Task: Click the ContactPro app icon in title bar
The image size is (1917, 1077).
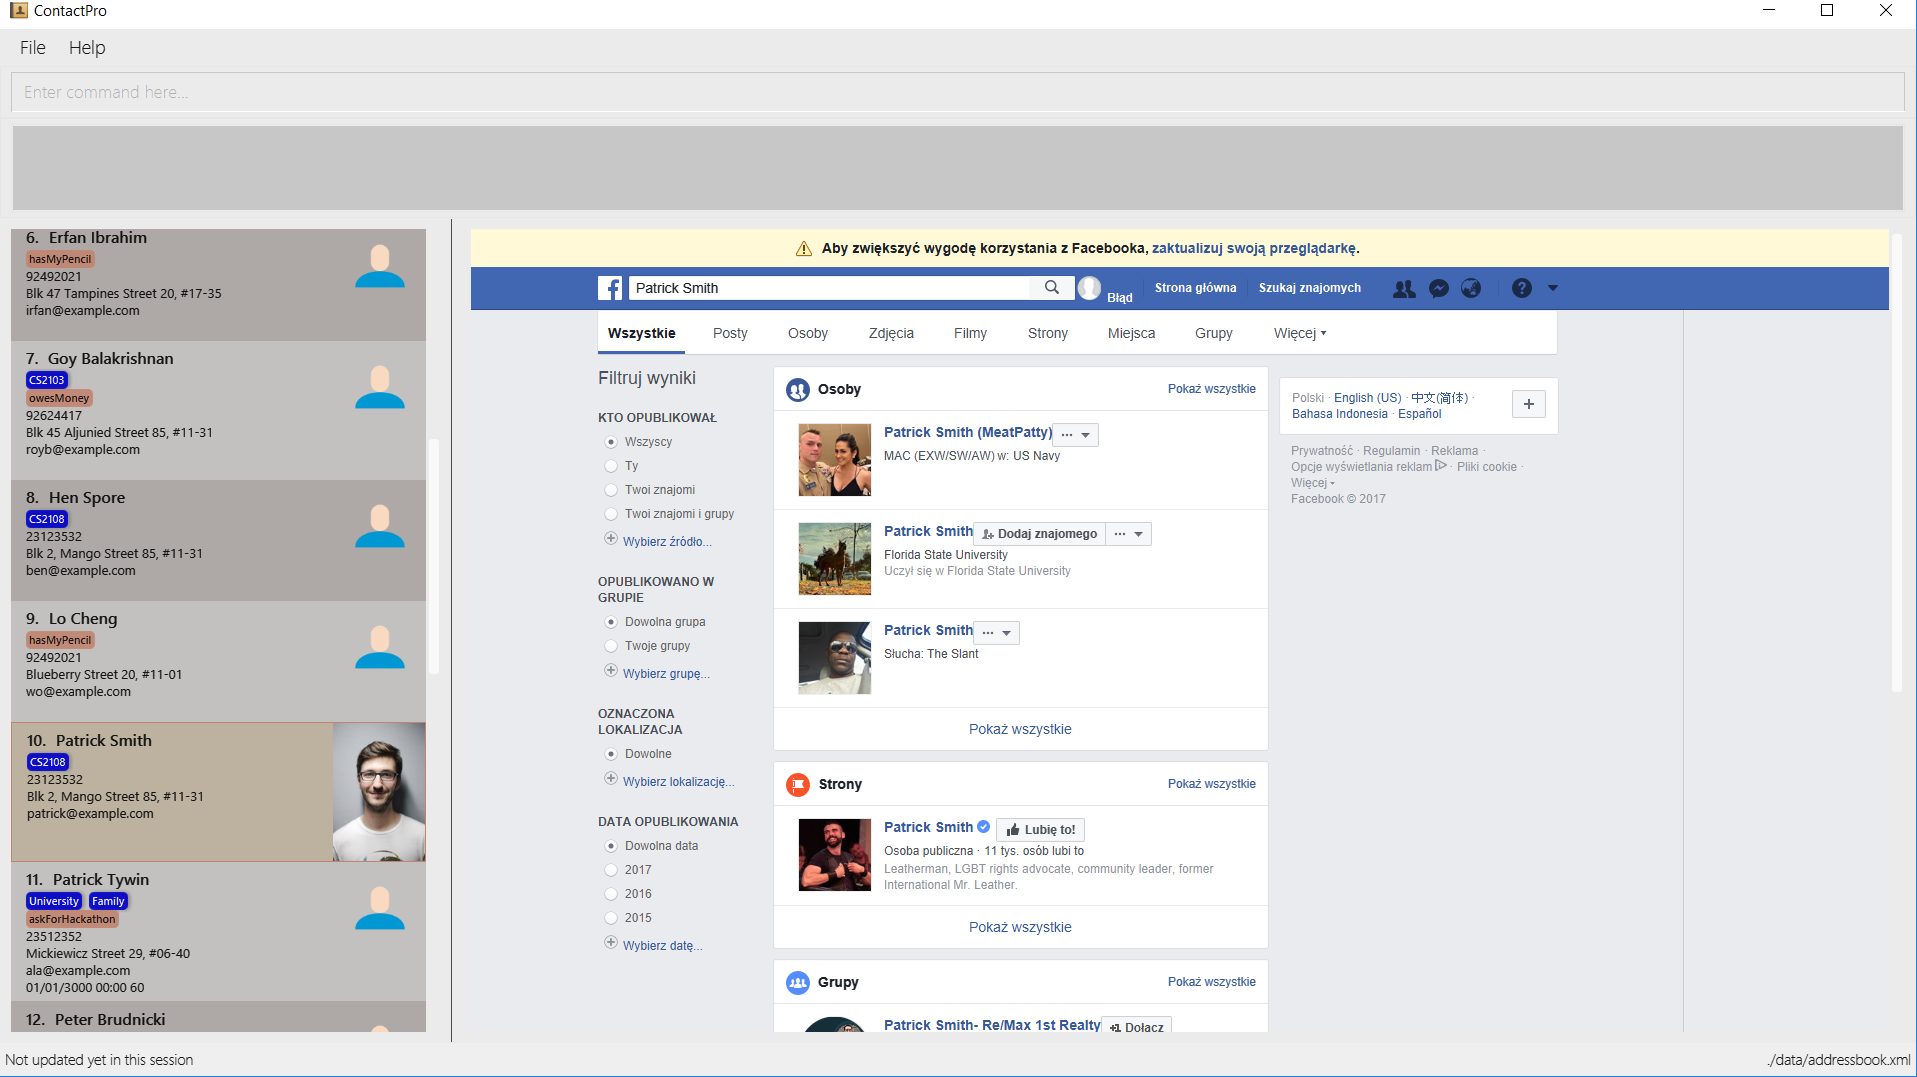Action: (18, 11)
